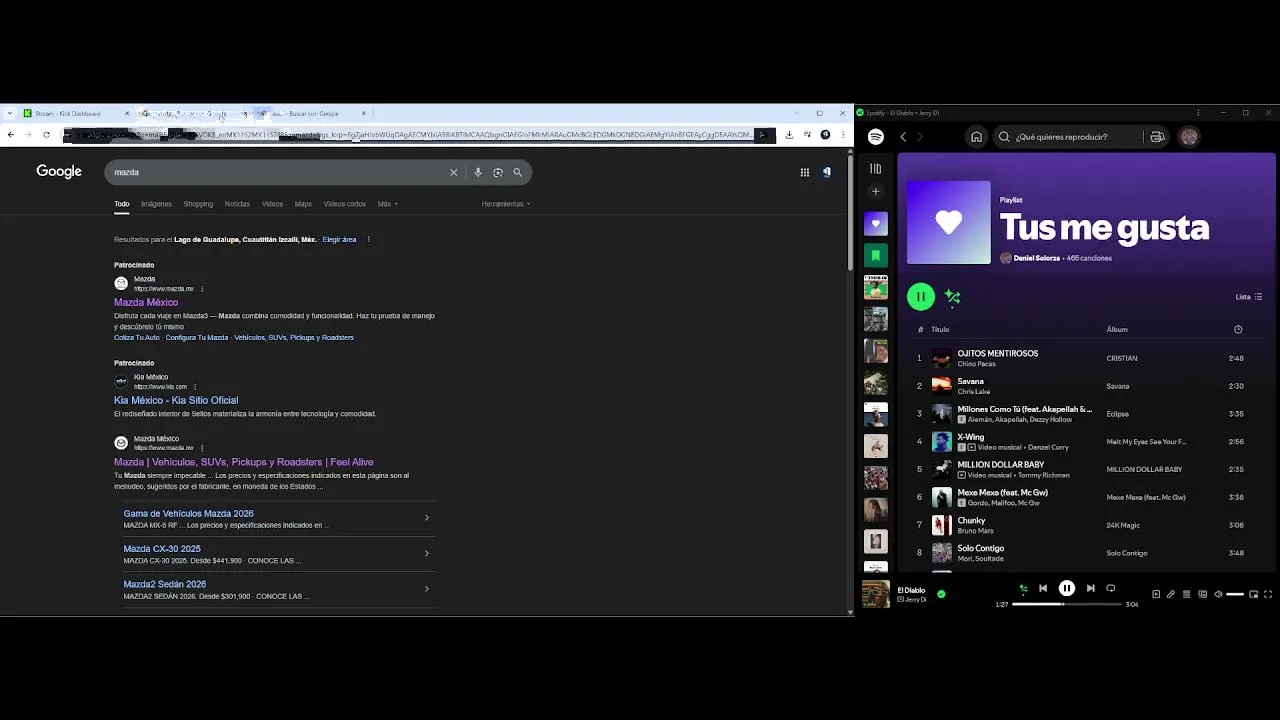
Task: Open playback queue icon
Action: click(x=1187, y=594)
